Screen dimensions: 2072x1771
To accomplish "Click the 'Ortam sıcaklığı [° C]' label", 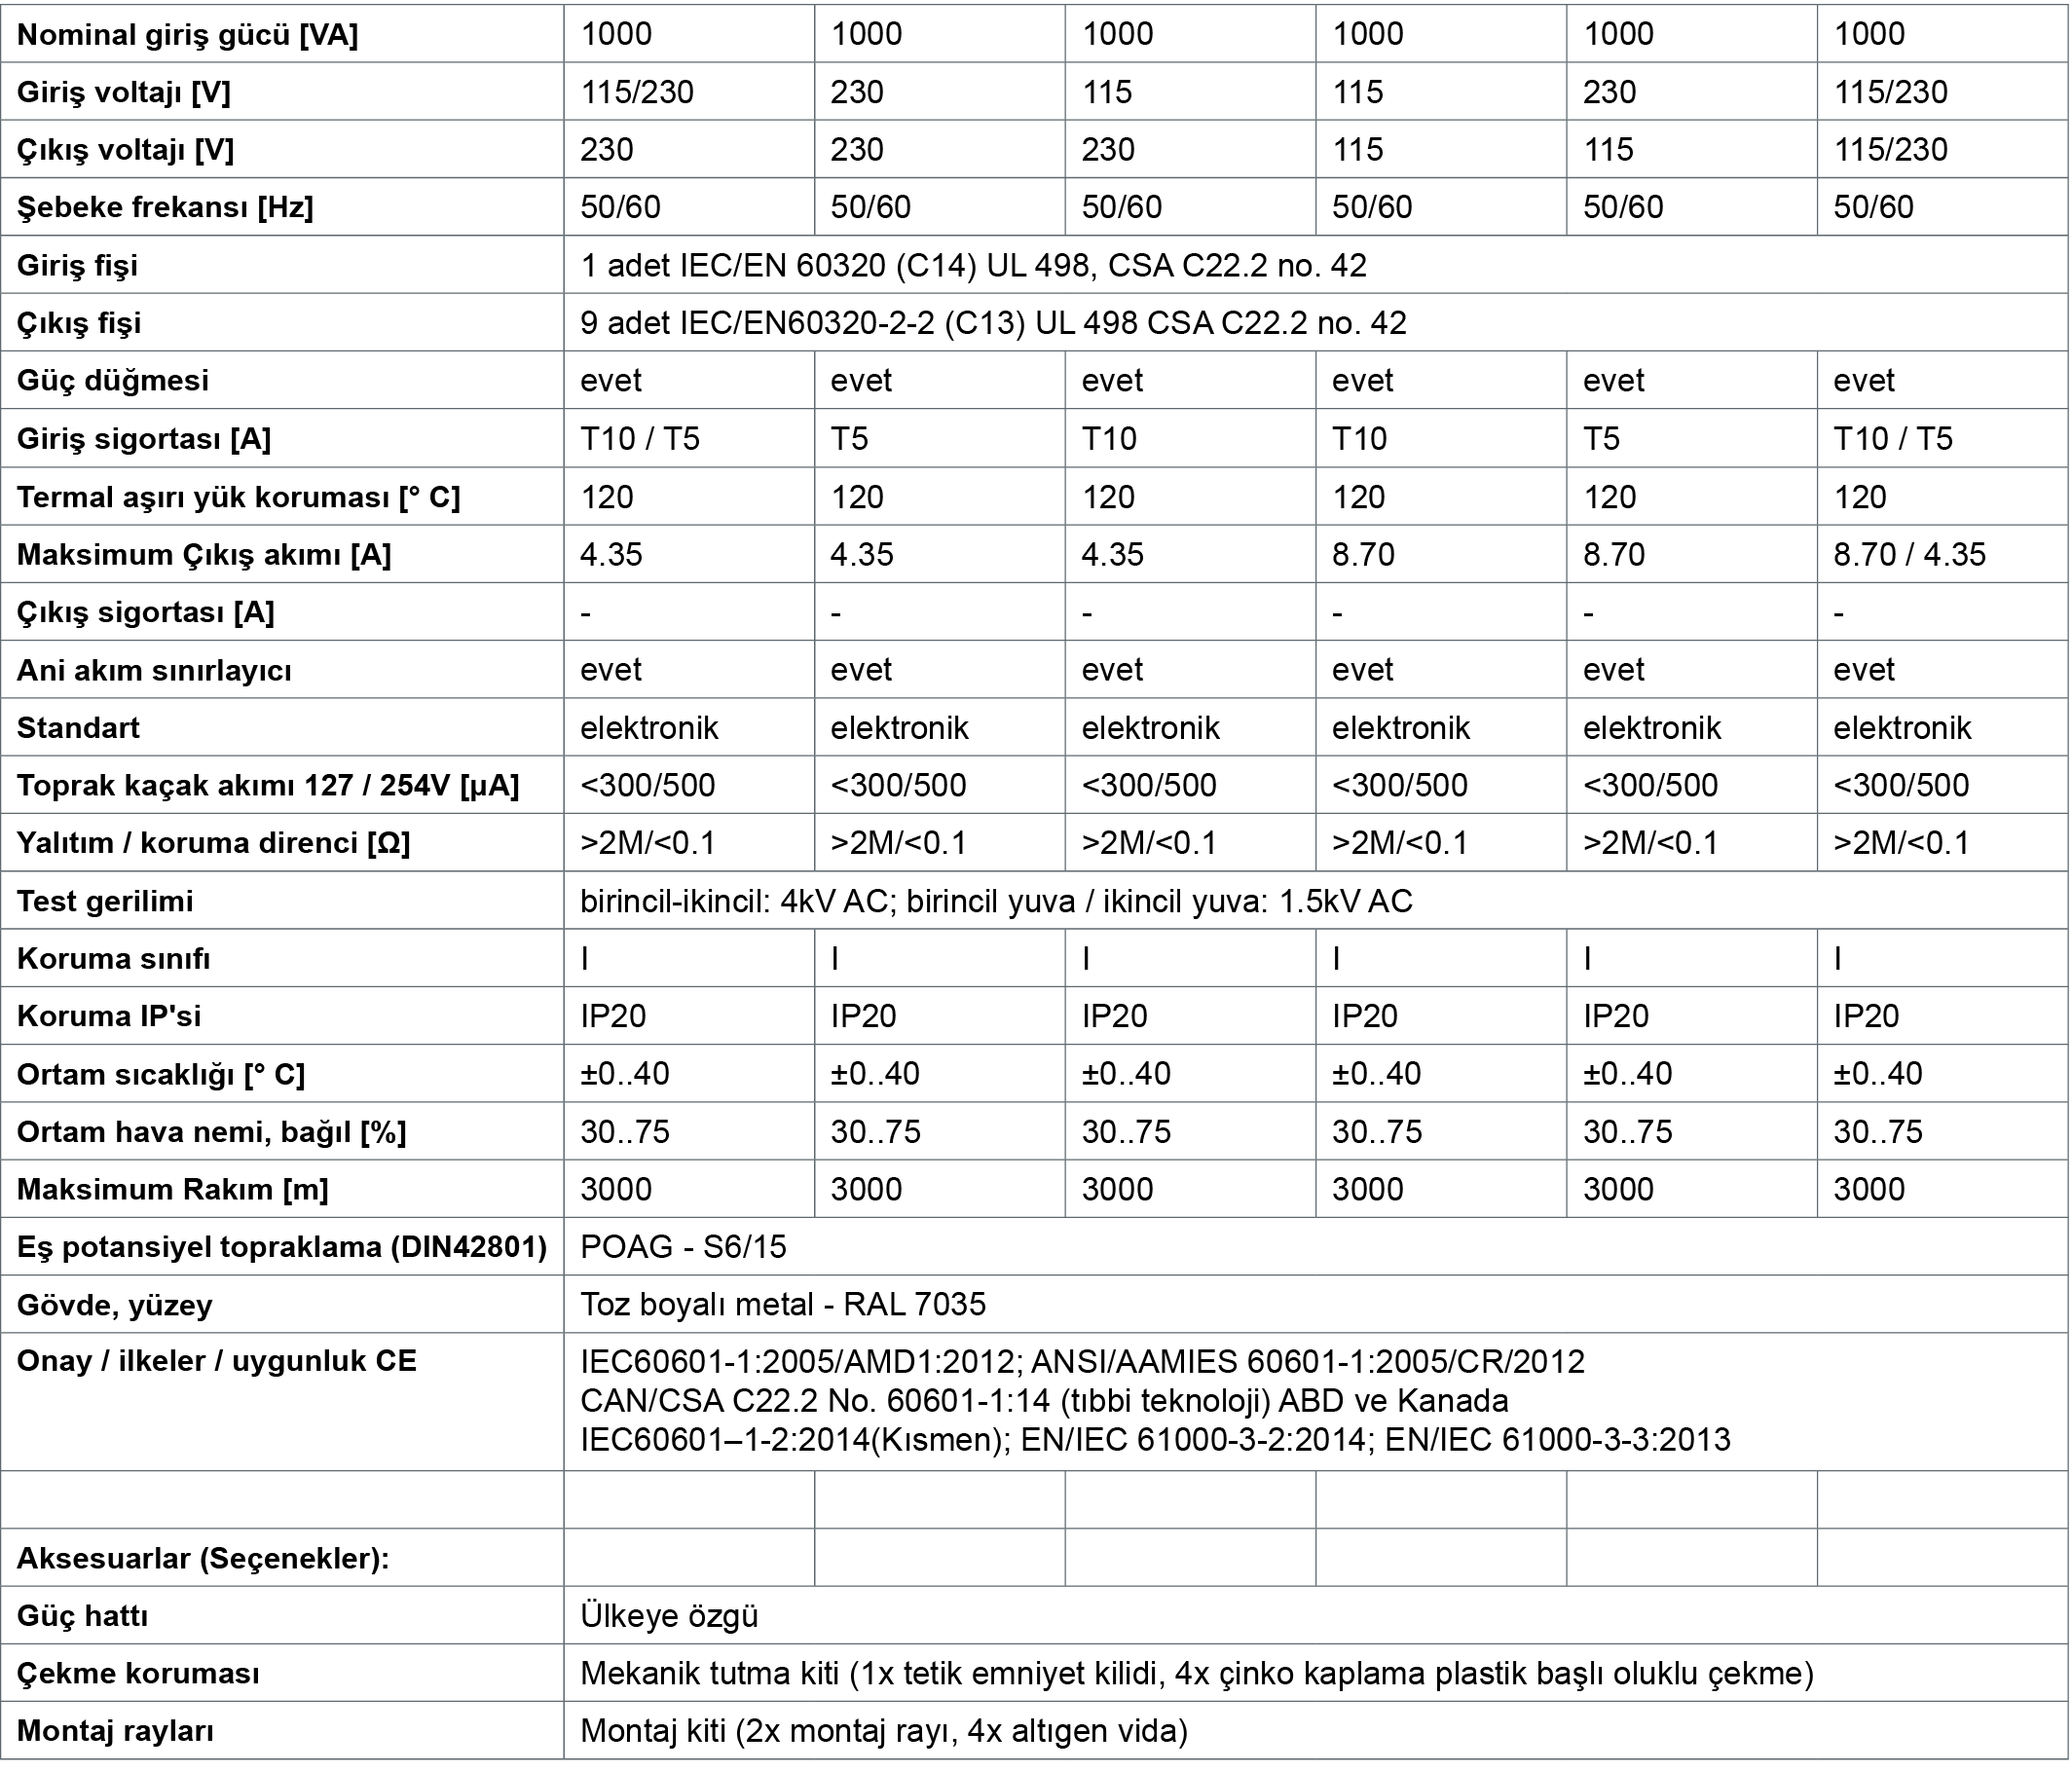I will 161,1075.
